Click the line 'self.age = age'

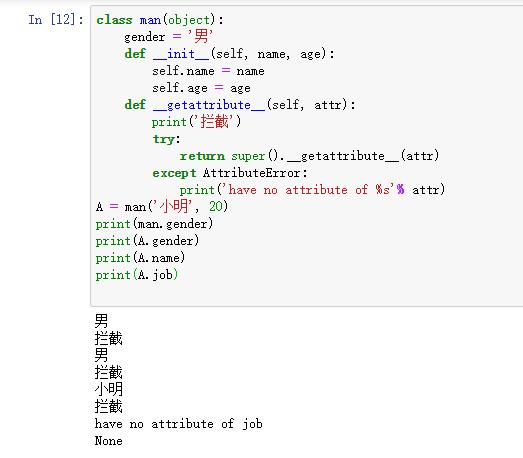pyautogui.click(x=201, y=88)
